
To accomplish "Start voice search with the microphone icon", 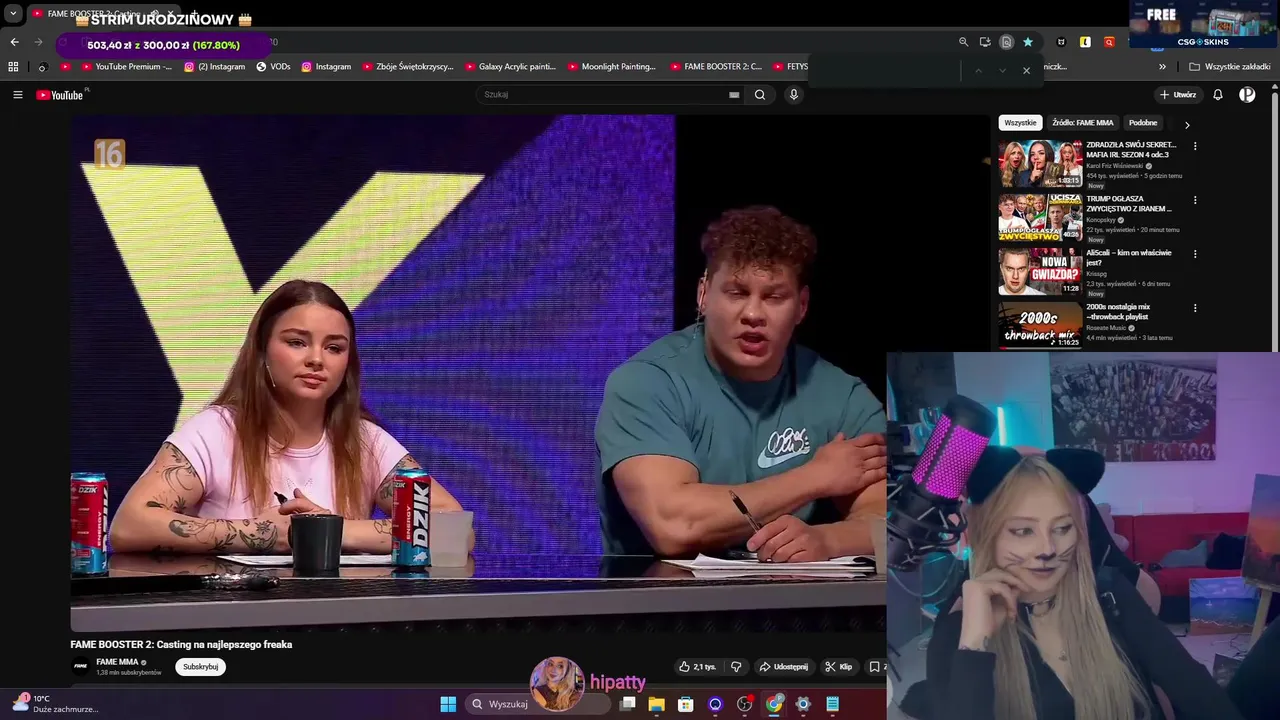I will tap(794, 95).
